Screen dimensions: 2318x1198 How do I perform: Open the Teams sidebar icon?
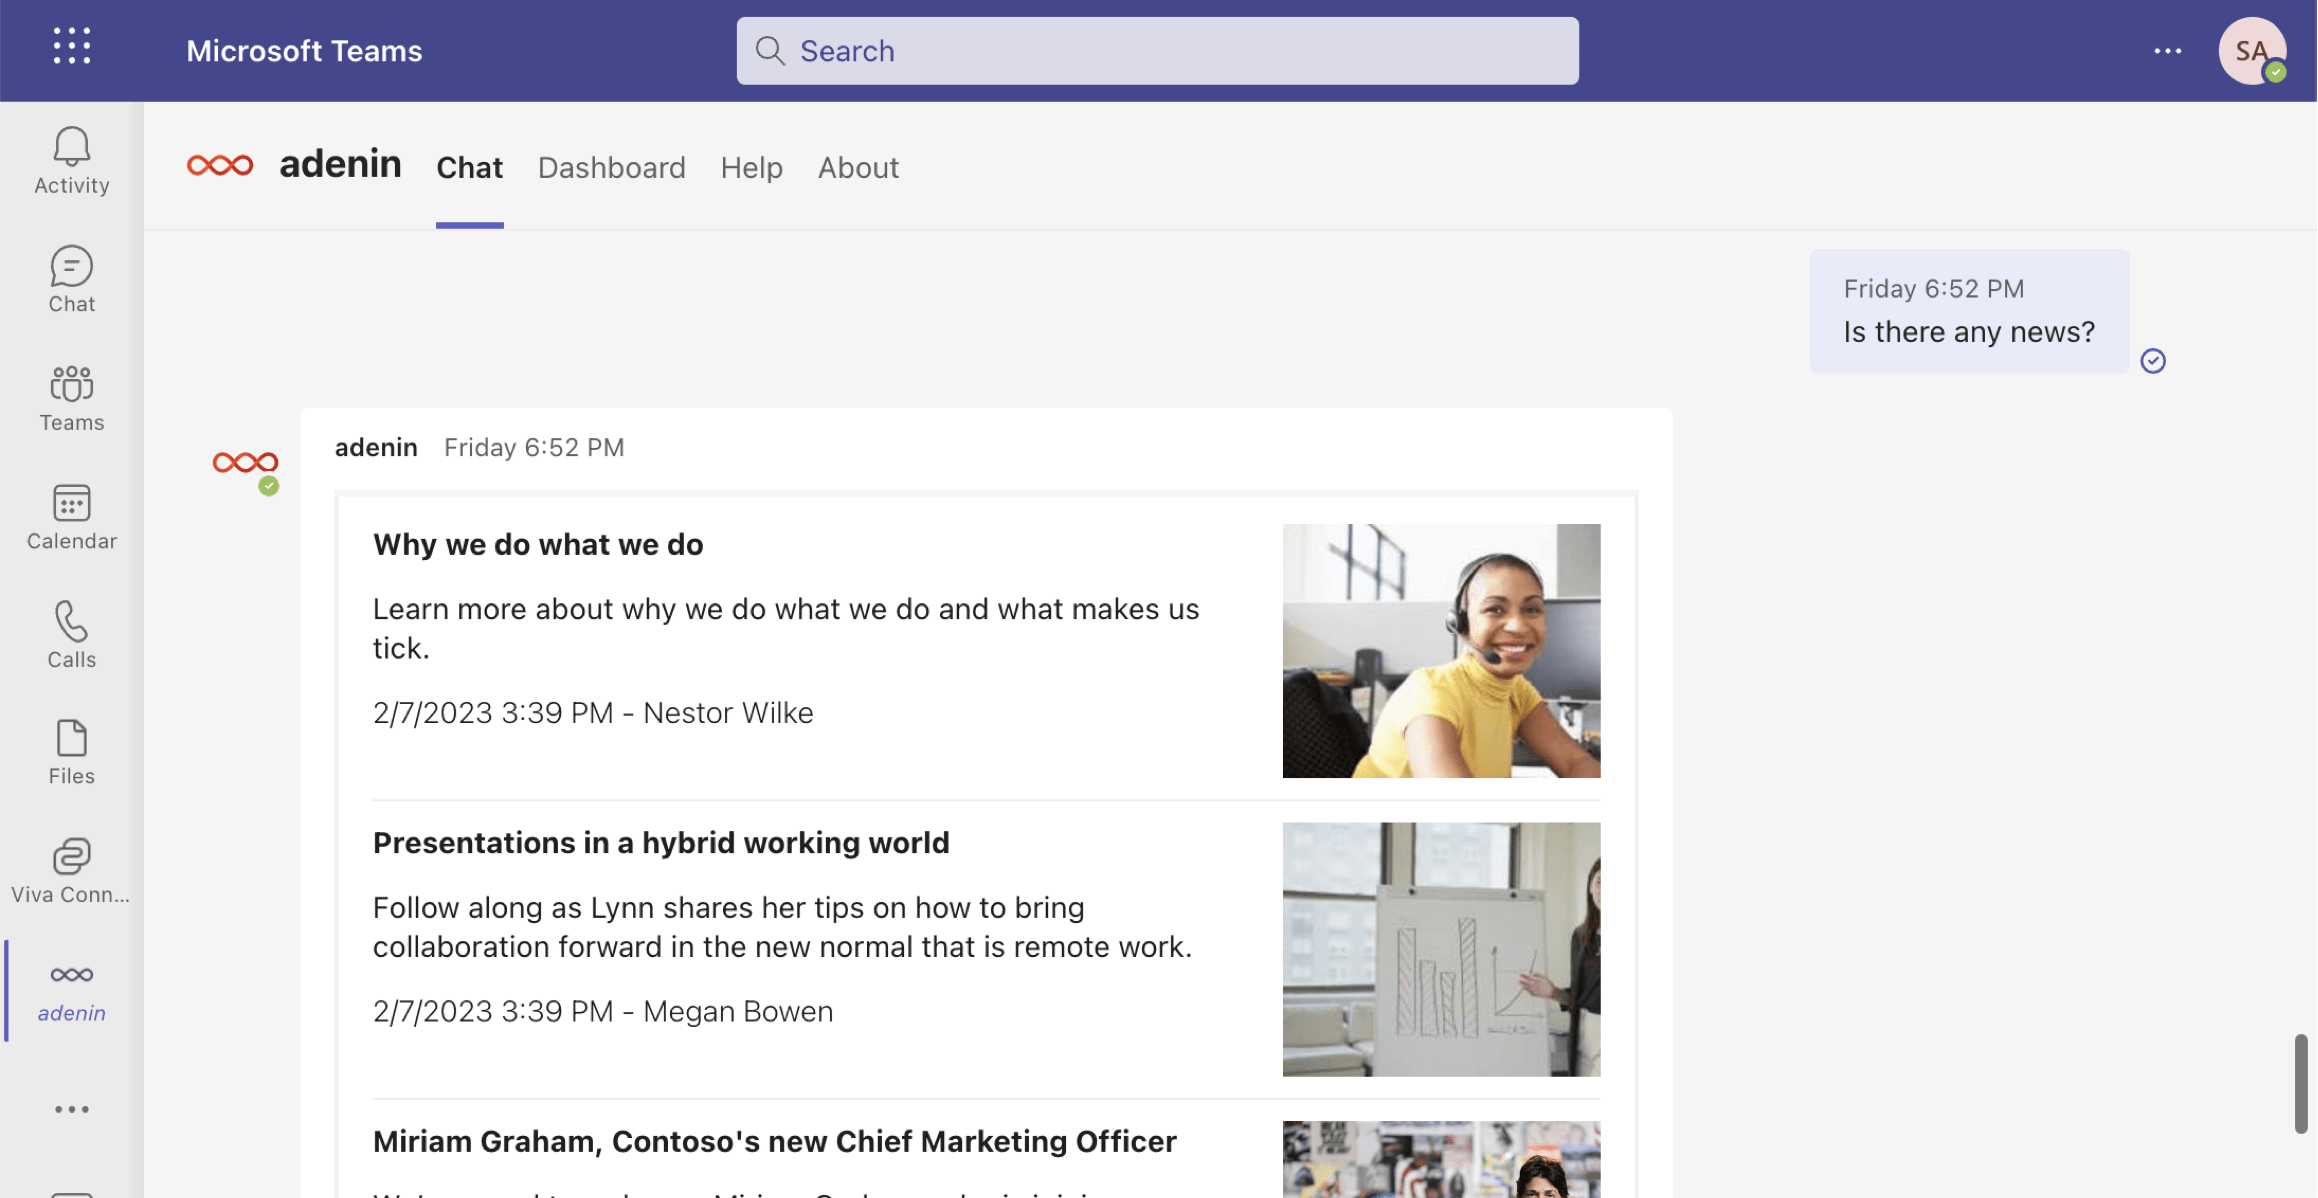(72, 398)
